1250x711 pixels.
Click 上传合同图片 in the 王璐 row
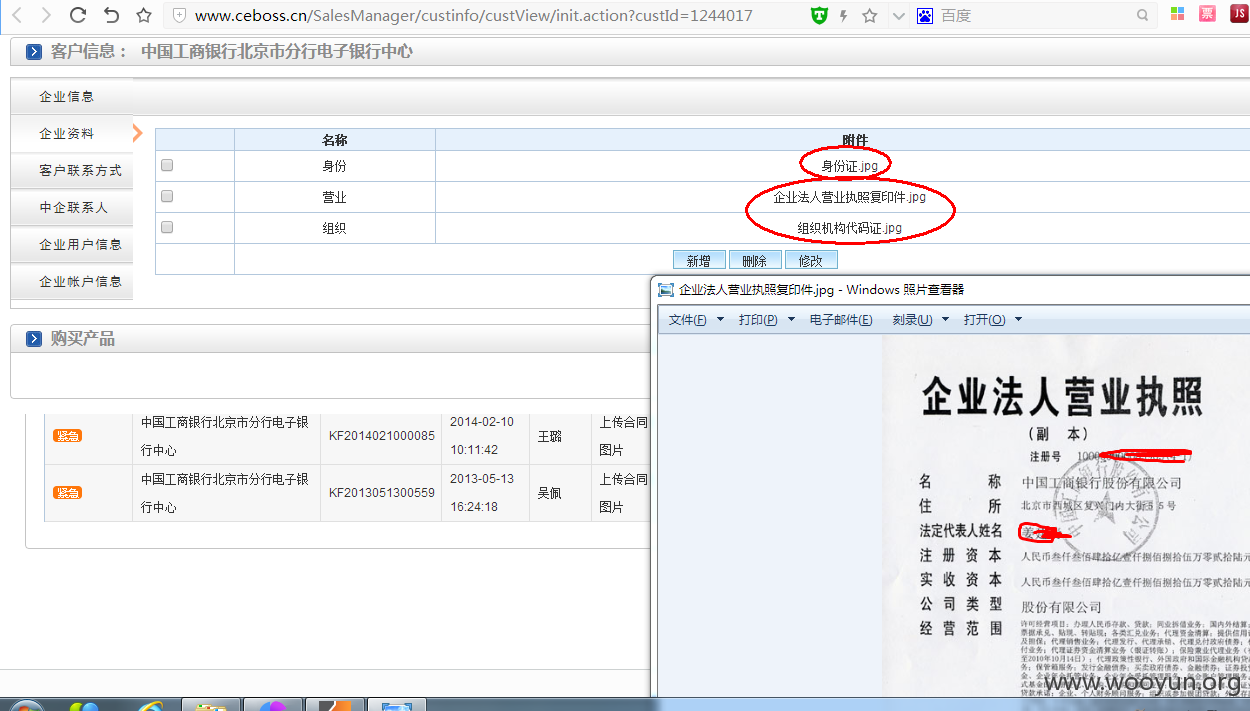click(623, 436)
